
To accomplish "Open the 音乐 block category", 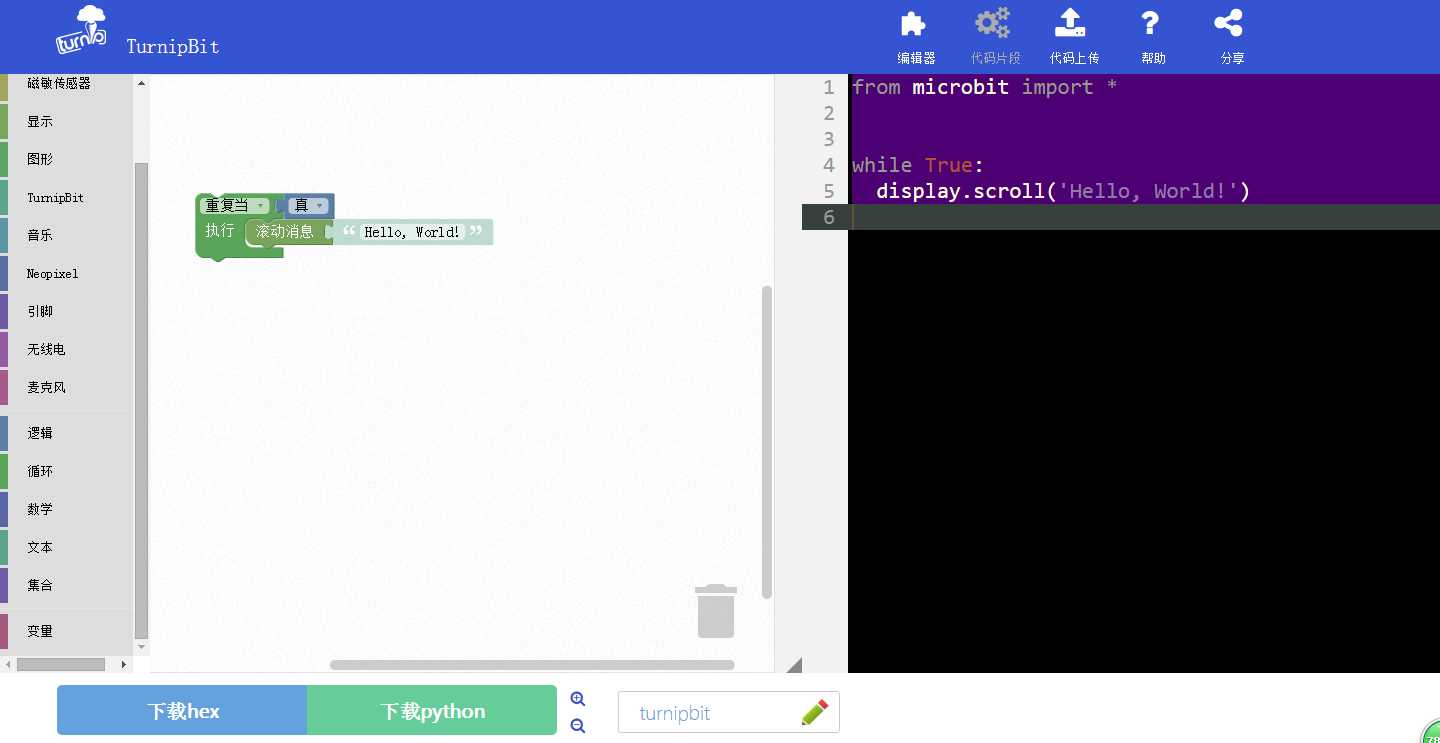I will click(66, 235).
